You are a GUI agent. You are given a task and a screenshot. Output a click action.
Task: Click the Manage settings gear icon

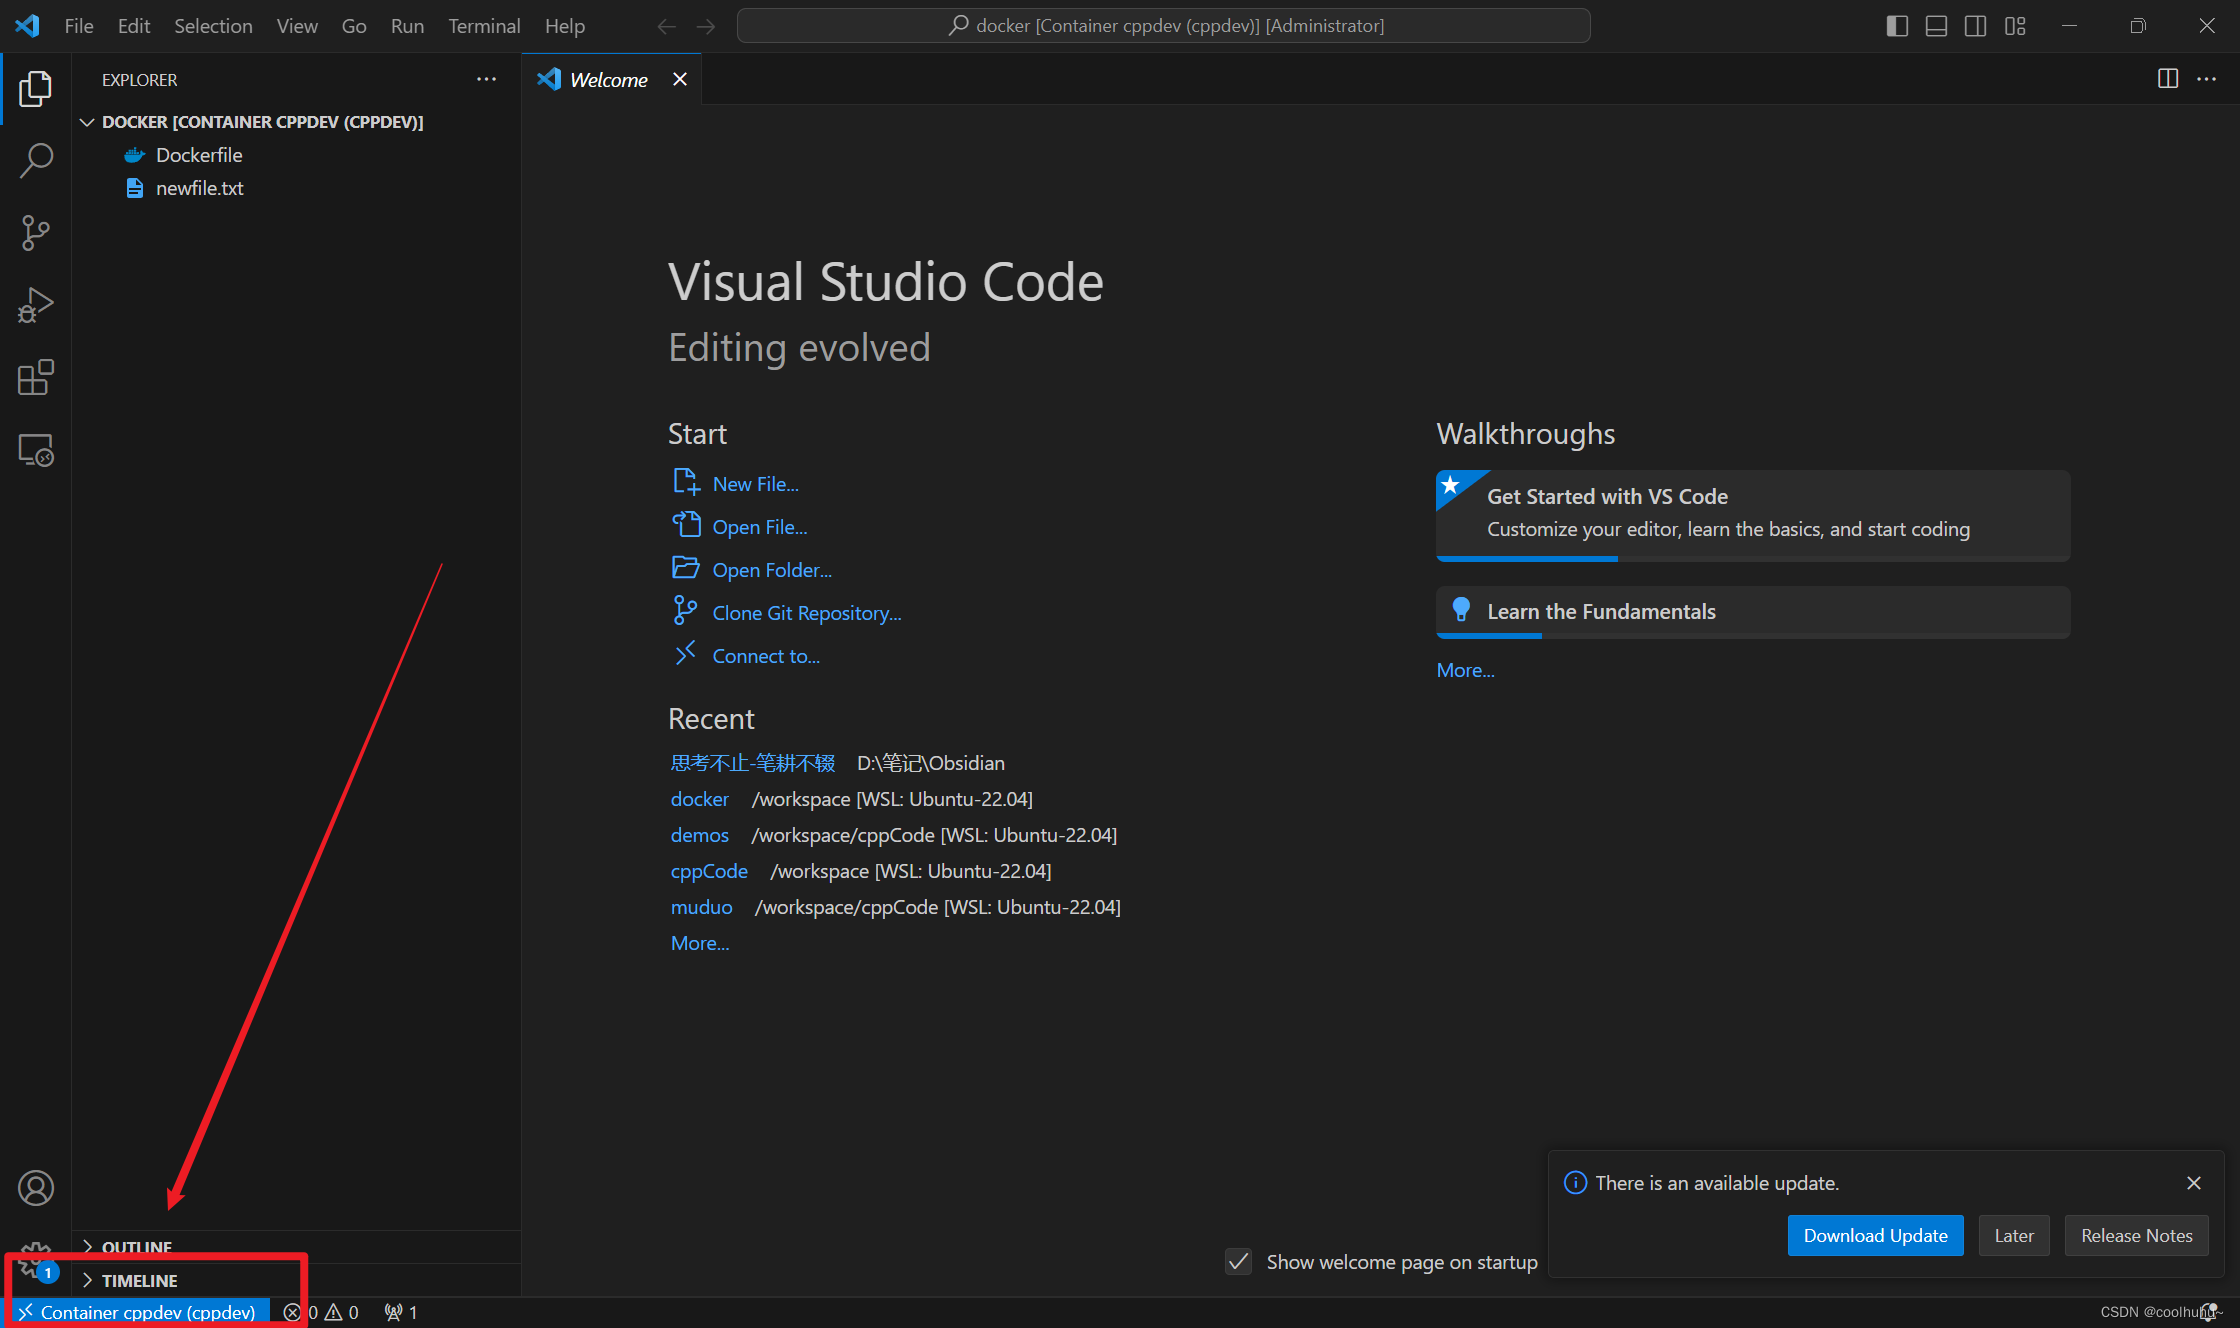(35, 1258)
